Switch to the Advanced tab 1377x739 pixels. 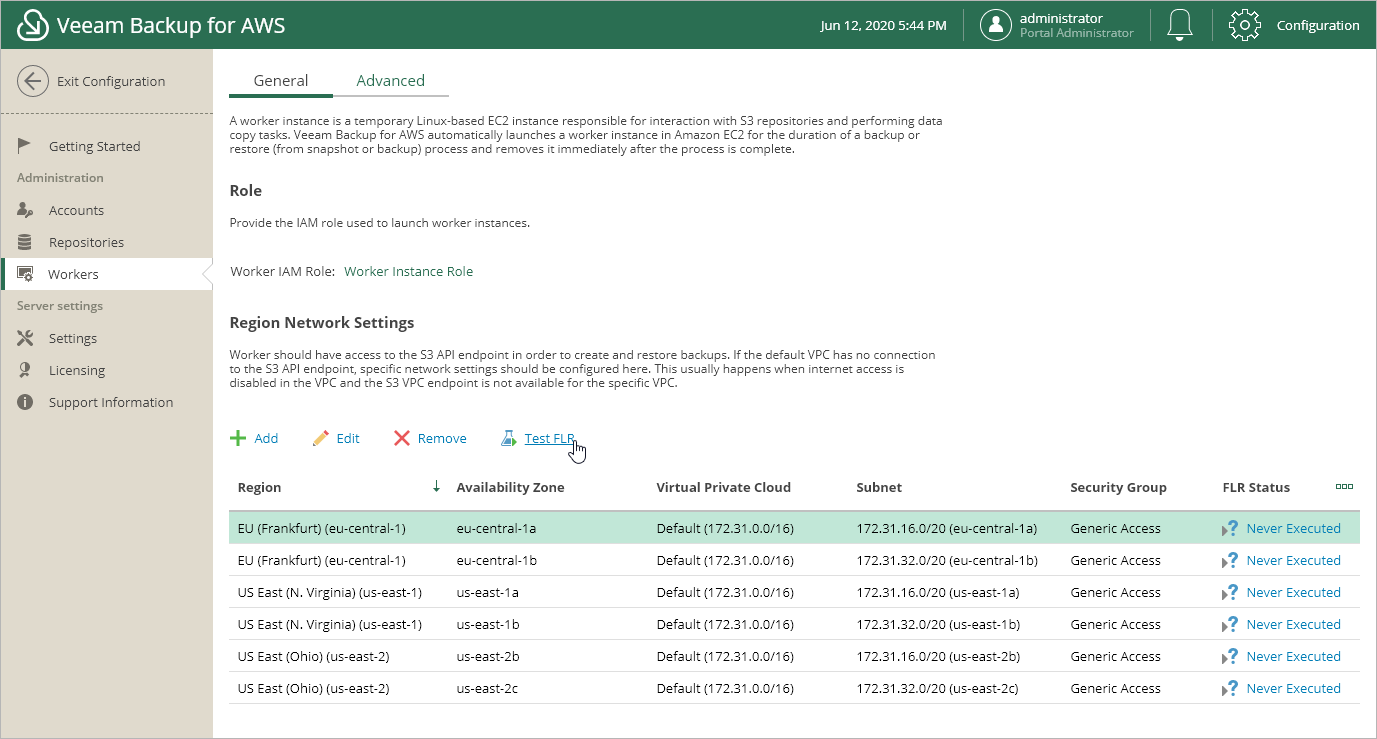pos(391,81)
